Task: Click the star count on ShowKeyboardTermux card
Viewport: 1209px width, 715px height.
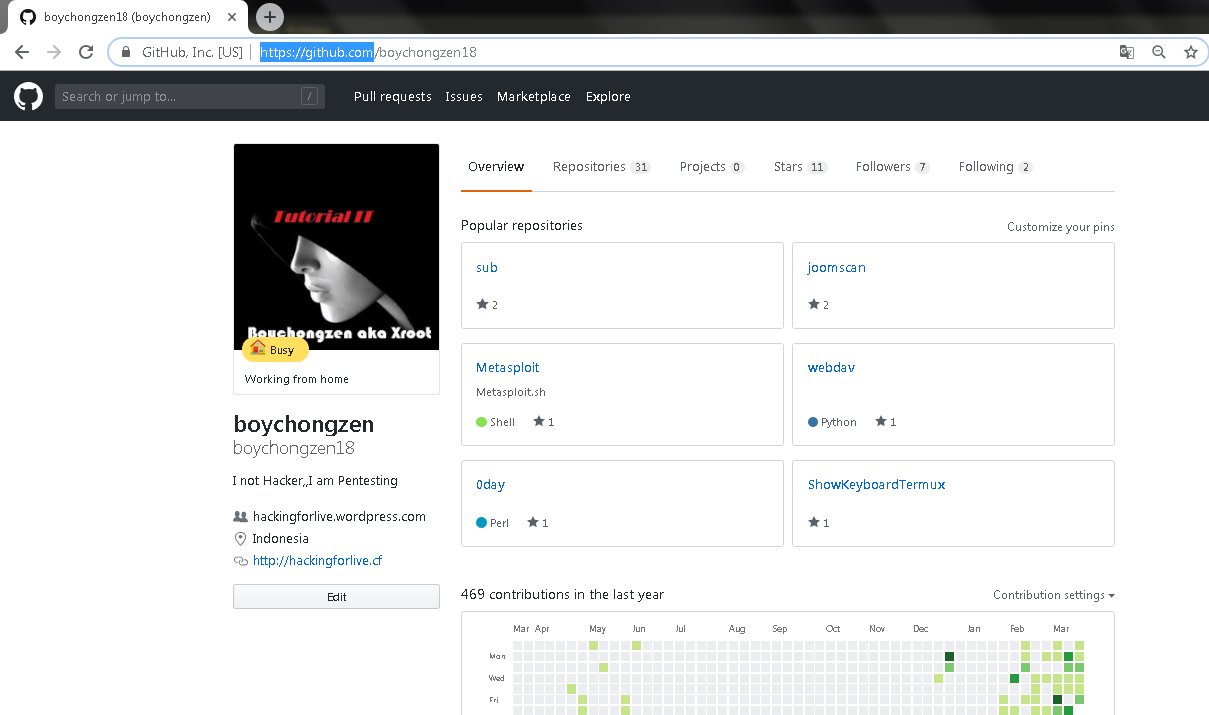Action: (x=819, y=522)
